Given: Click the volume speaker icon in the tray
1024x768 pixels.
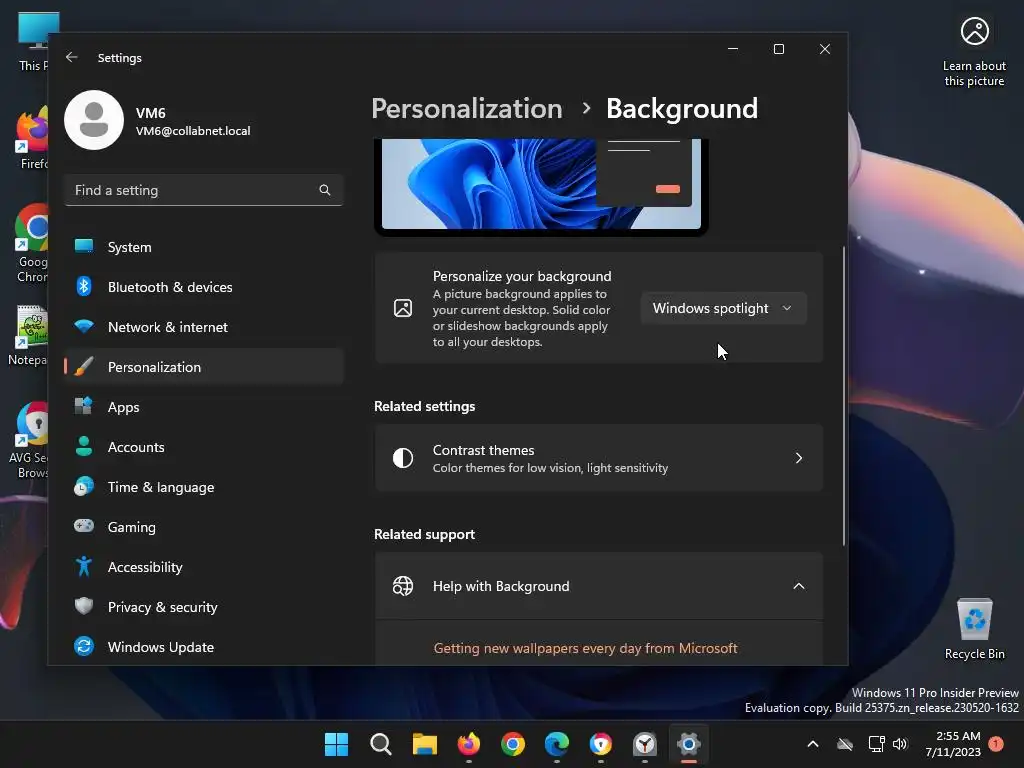Looking at the screenshot, I should pos(900,744).
